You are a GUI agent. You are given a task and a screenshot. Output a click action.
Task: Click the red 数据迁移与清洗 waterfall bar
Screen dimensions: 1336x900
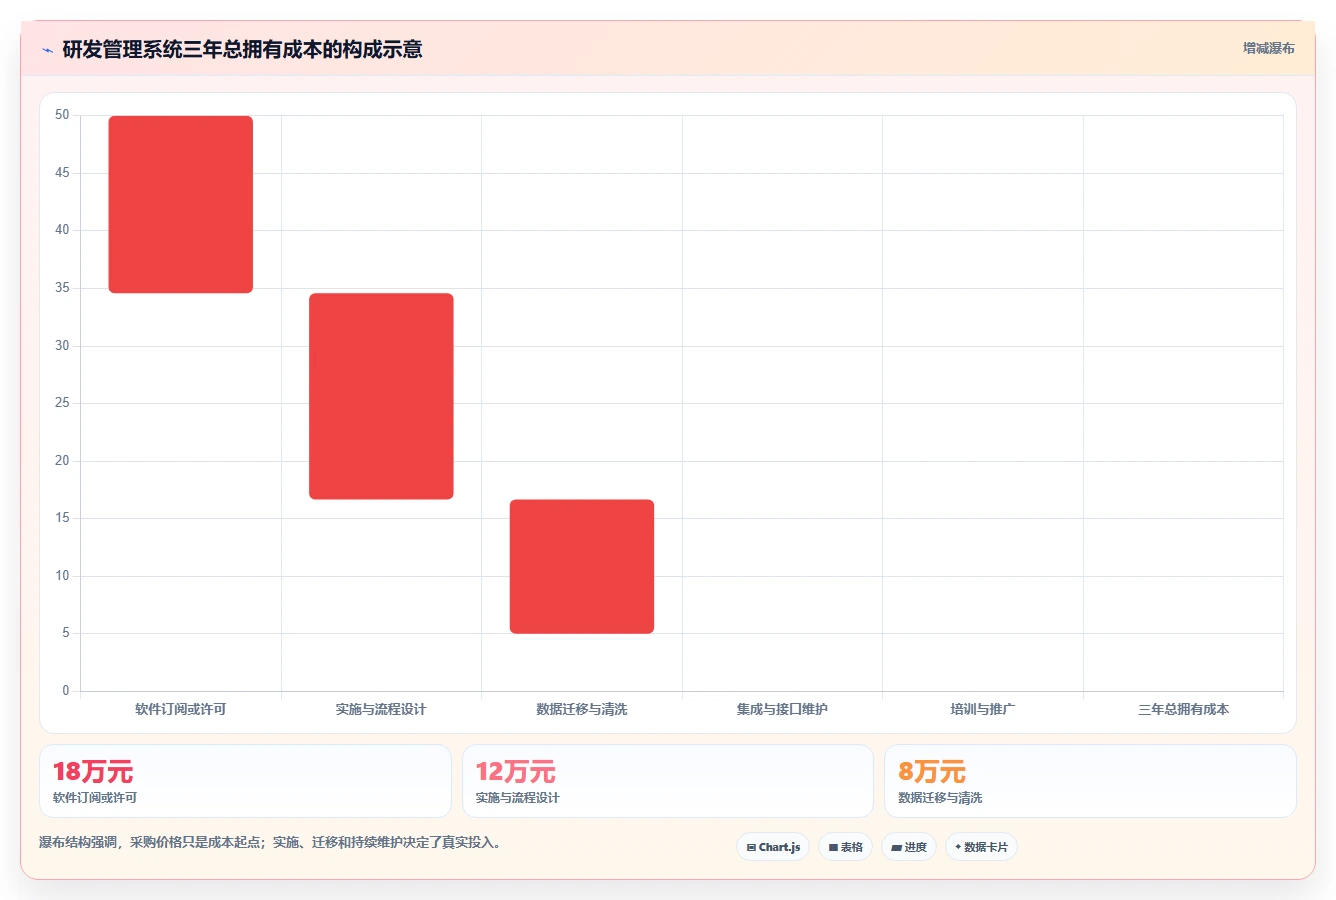click(x=582, y=566)
